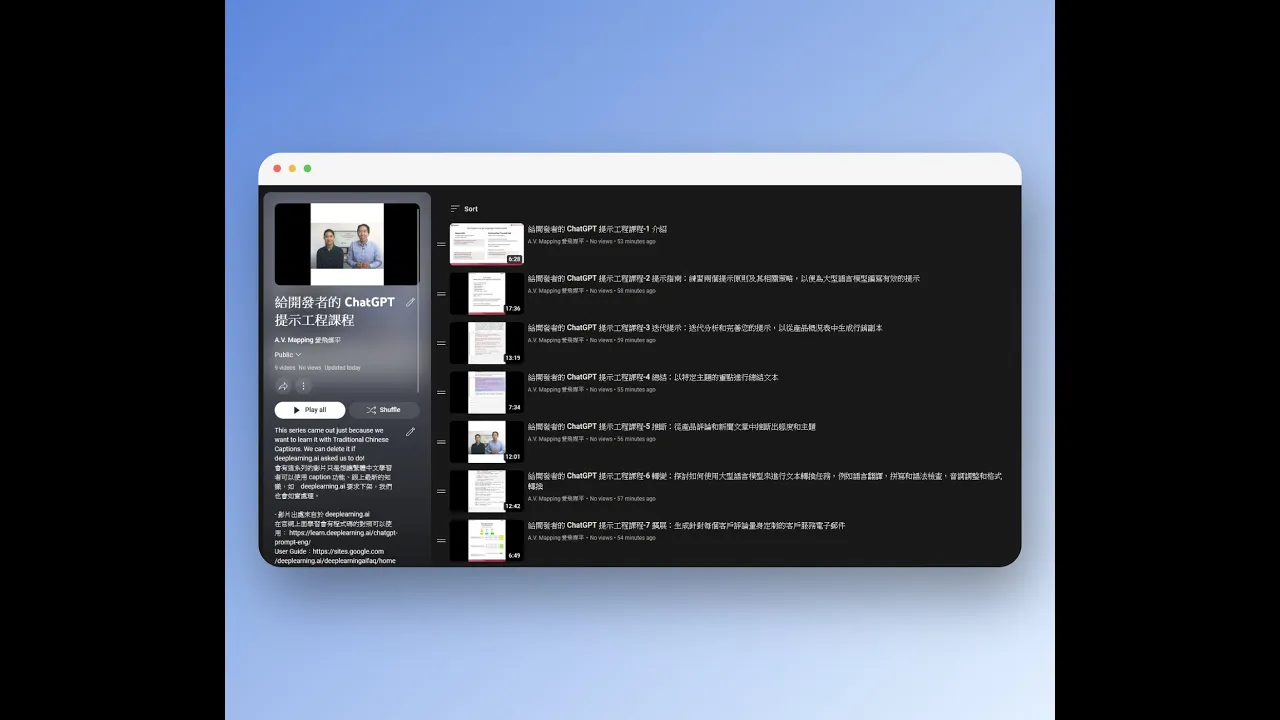Screen dimensions: 1280x720
Task: Click the sidebar panel vertical scrollbar
Action: pos(419,300)
